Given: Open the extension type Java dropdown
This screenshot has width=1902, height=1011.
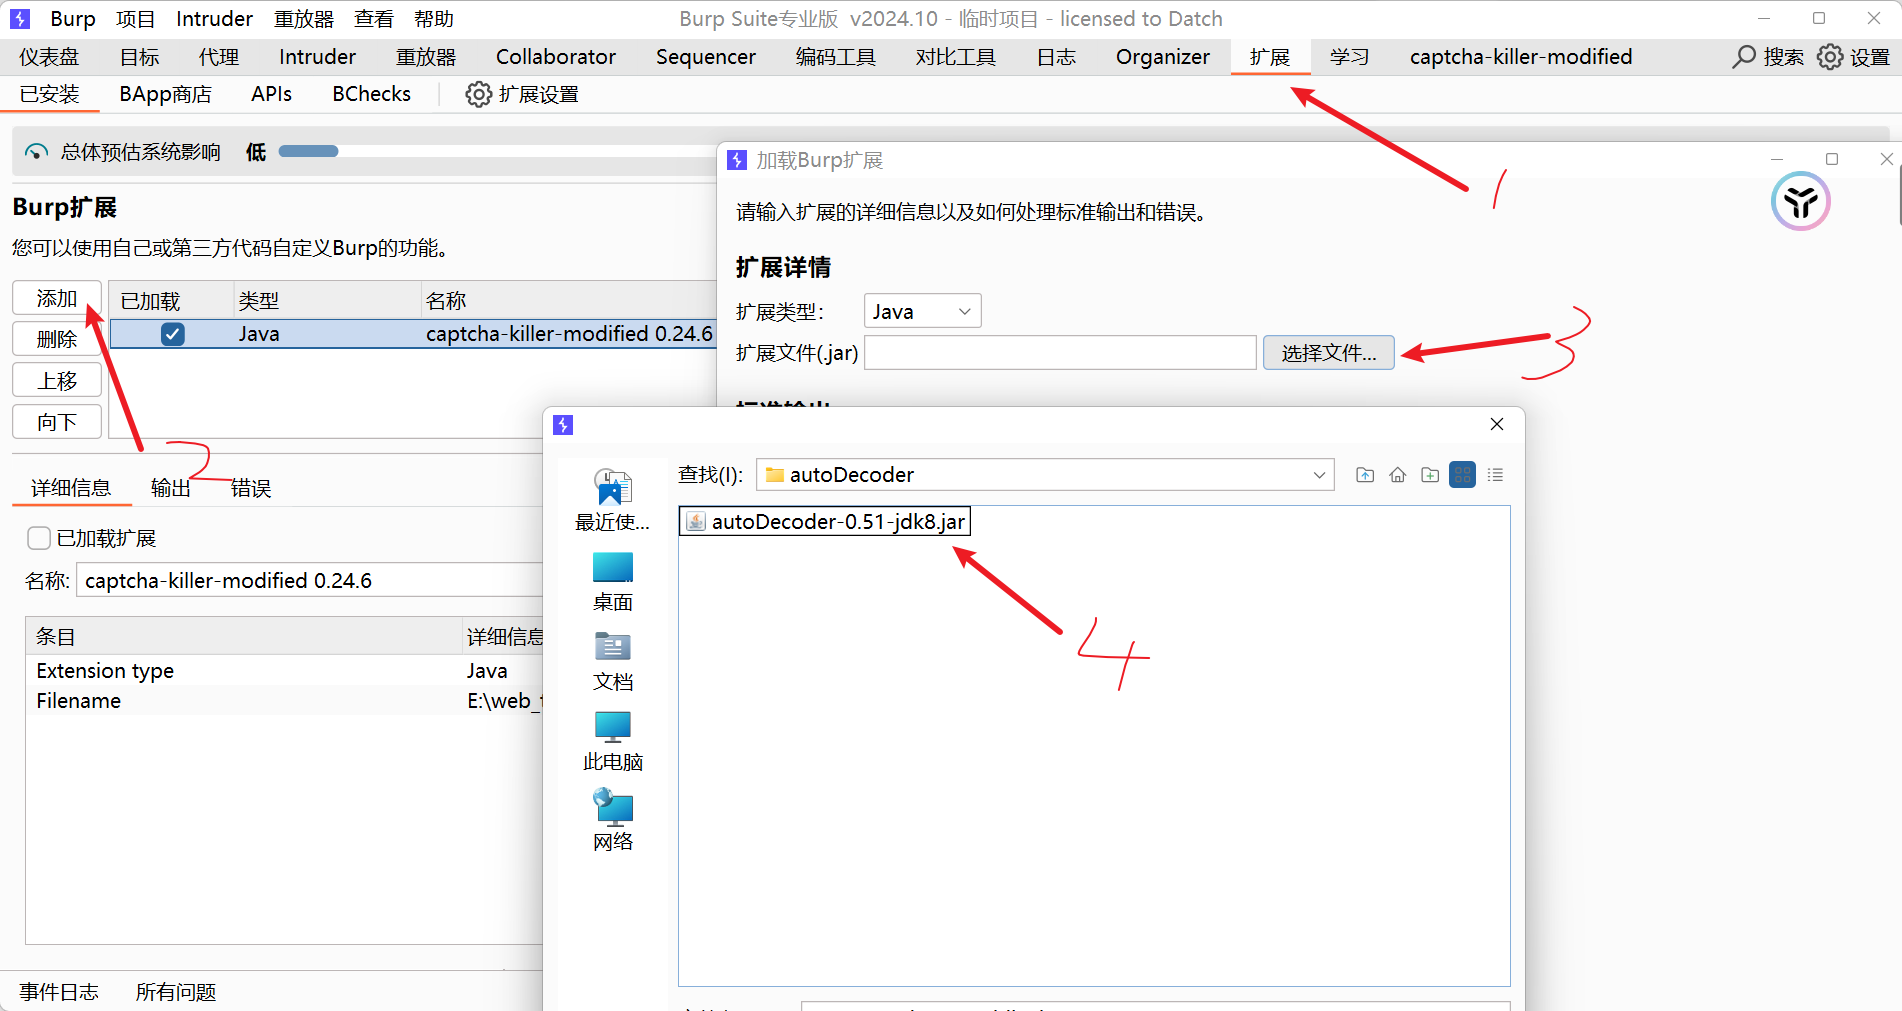Looking at the screenshot, I should pyautogui.click(x=922, y=311).
